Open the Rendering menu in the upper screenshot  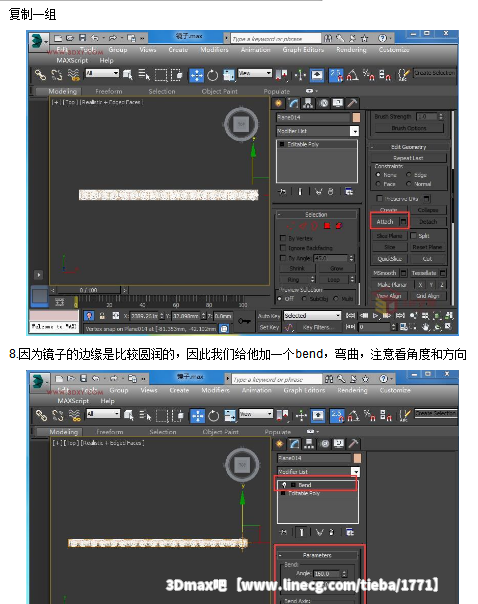(x=351, y=50)
